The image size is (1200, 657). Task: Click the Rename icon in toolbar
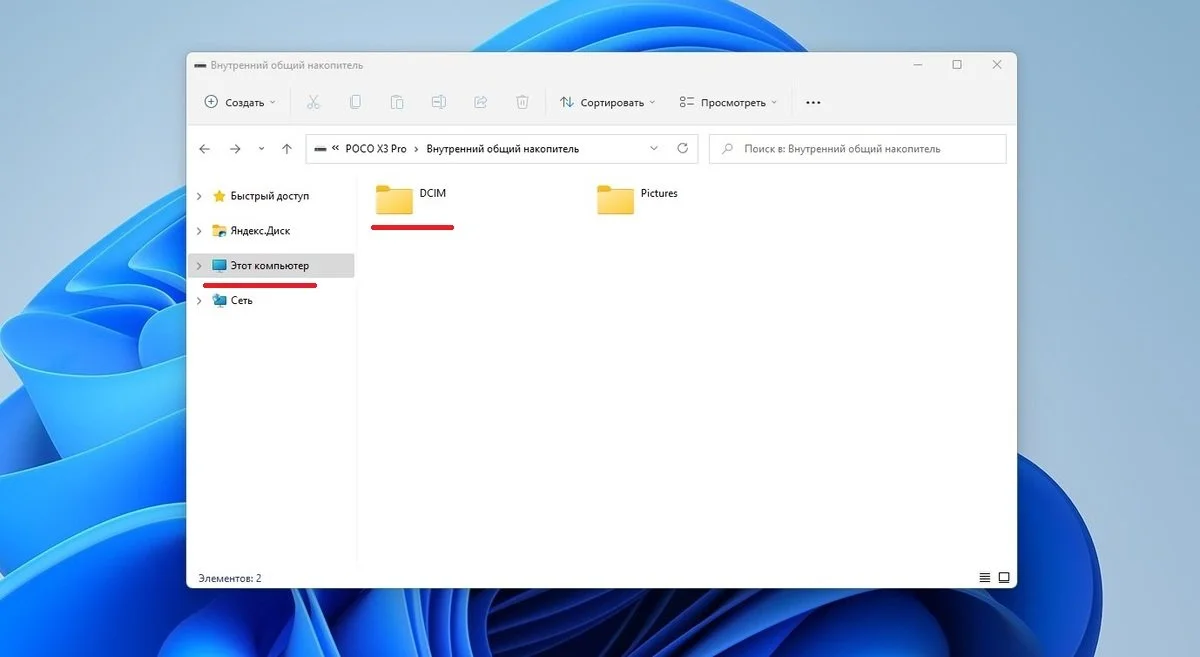pos(438,102)
